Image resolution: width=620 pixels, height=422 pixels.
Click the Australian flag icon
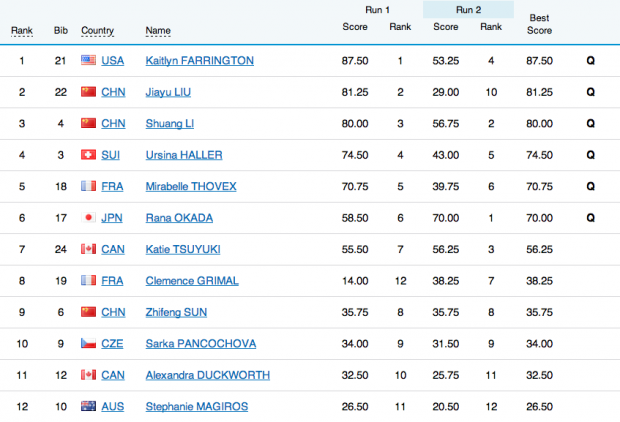88,406
